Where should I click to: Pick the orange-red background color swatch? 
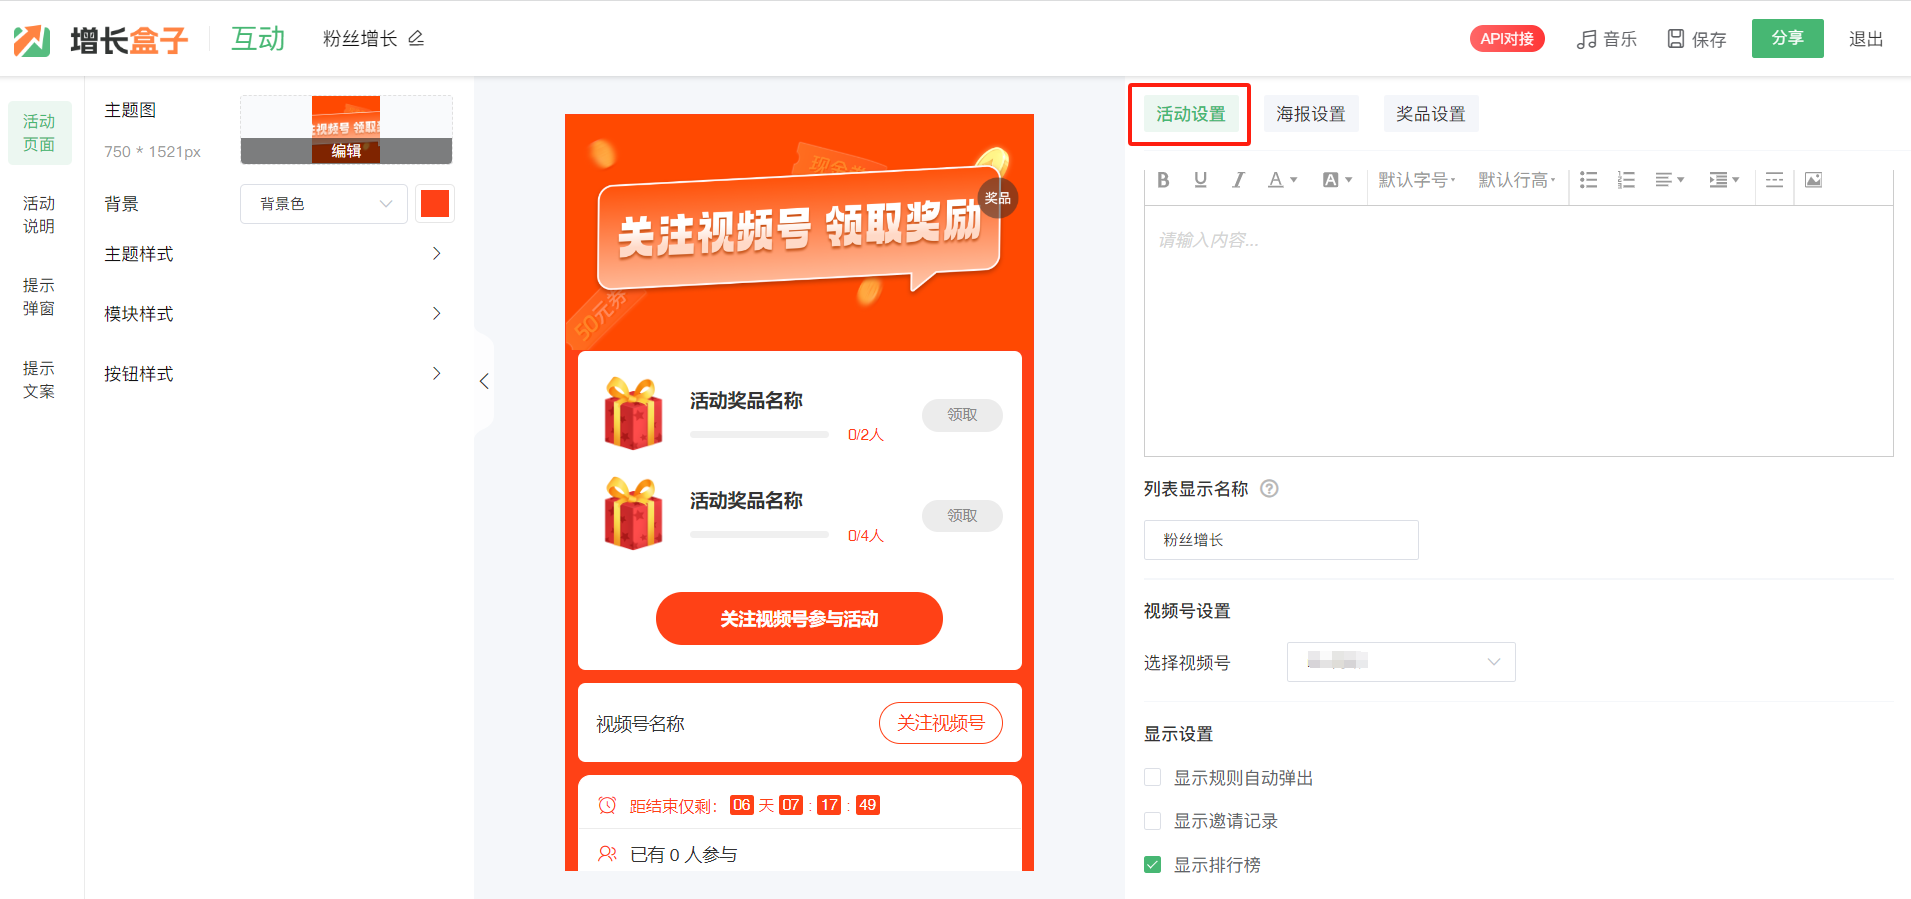435,204
